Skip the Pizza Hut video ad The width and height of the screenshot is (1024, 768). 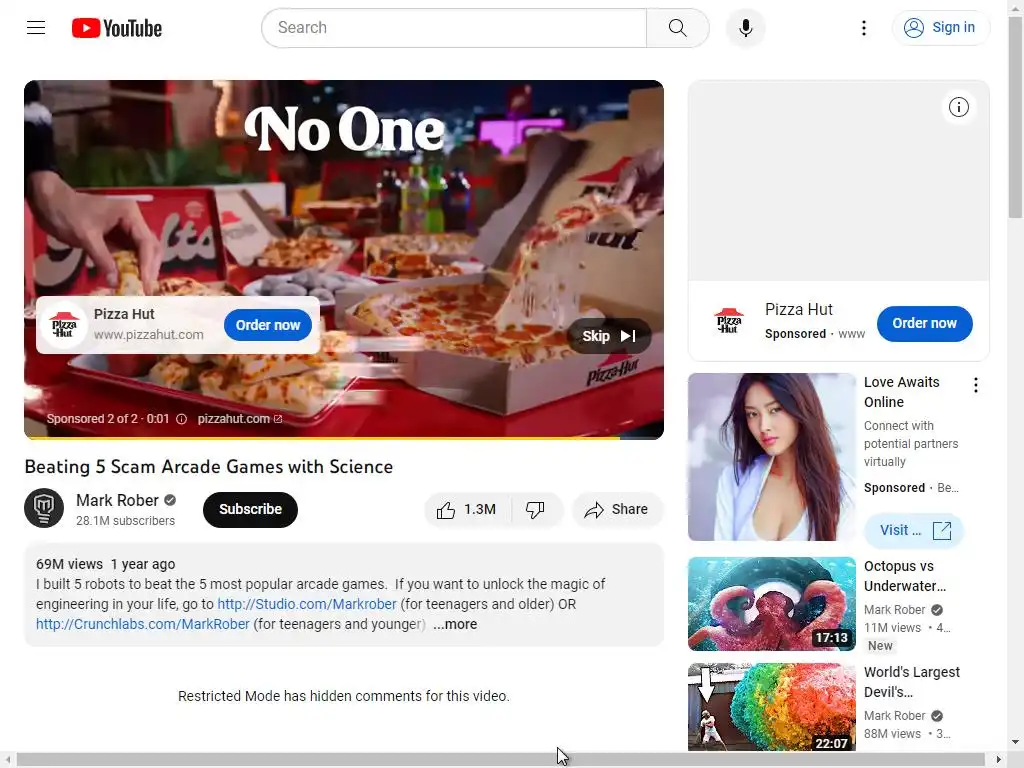609,336
